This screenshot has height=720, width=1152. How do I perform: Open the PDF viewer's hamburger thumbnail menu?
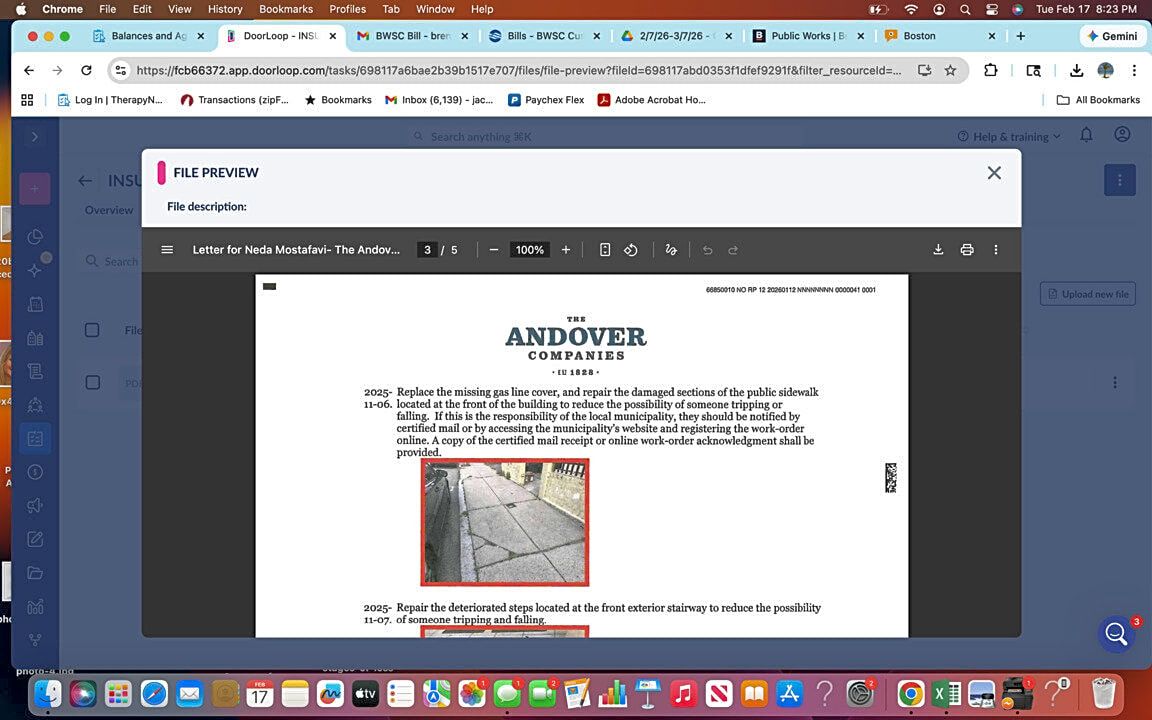167,249
